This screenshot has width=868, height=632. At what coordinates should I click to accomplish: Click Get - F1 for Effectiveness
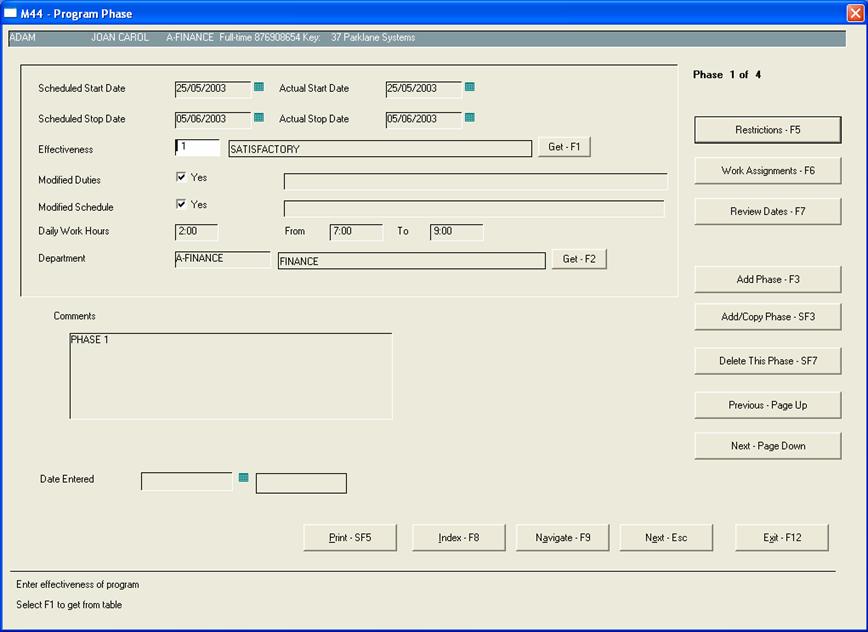tap(564, 147)
